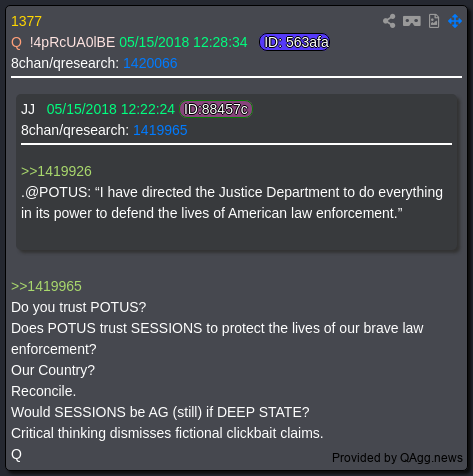Image resolution: width=473 pixels, height=476 pixels.
Task: Click the "Do you trust POTUS?" line
Action: click(x=79, y=307)
